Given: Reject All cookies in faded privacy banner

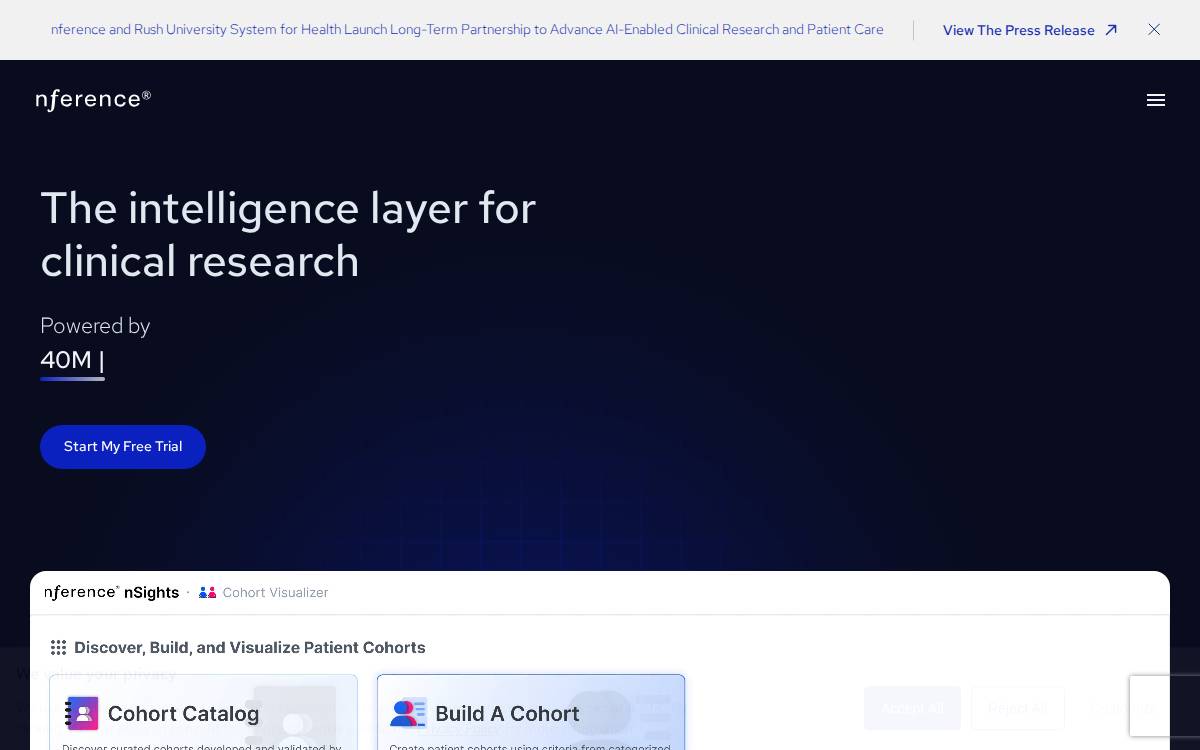Looking at the screenshot, I should pyautogui.click(x=1018, y=708).
